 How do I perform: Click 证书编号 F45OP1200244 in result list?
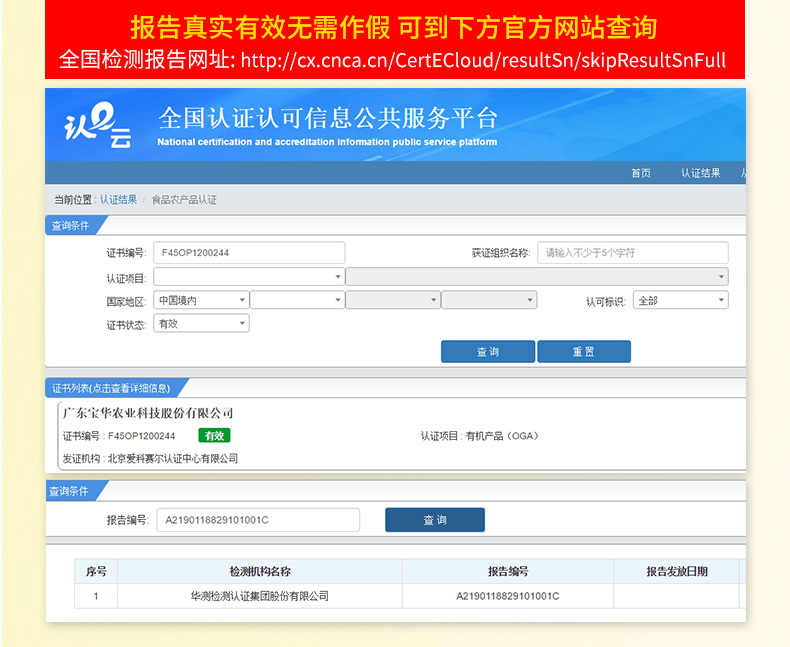(119, 436)
